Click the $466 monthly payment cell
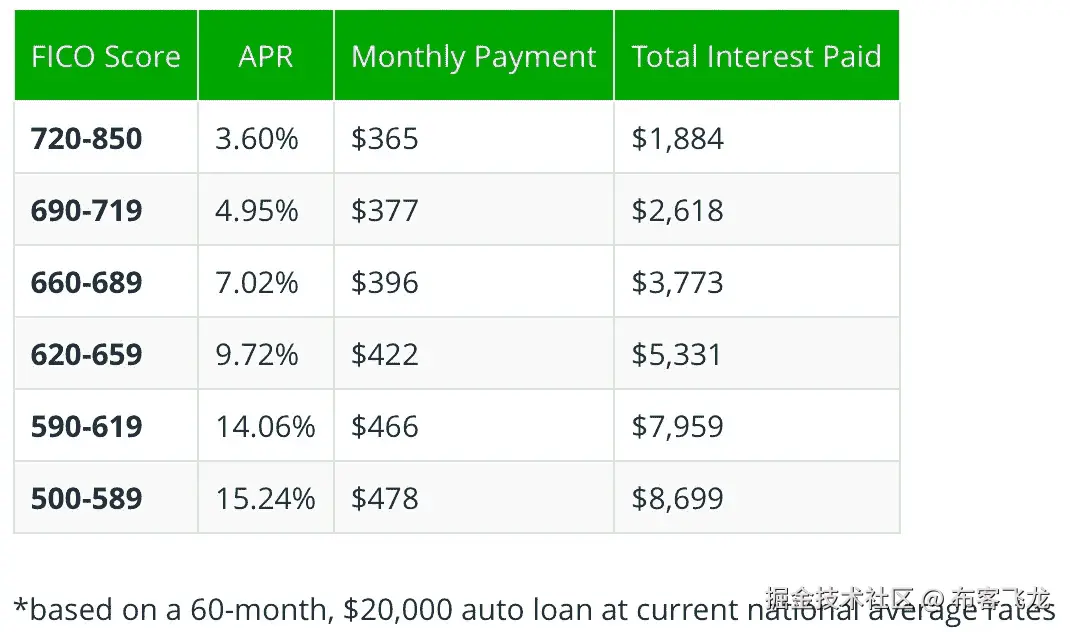This screenshot has height=632, width=1070. pos(385,427)
